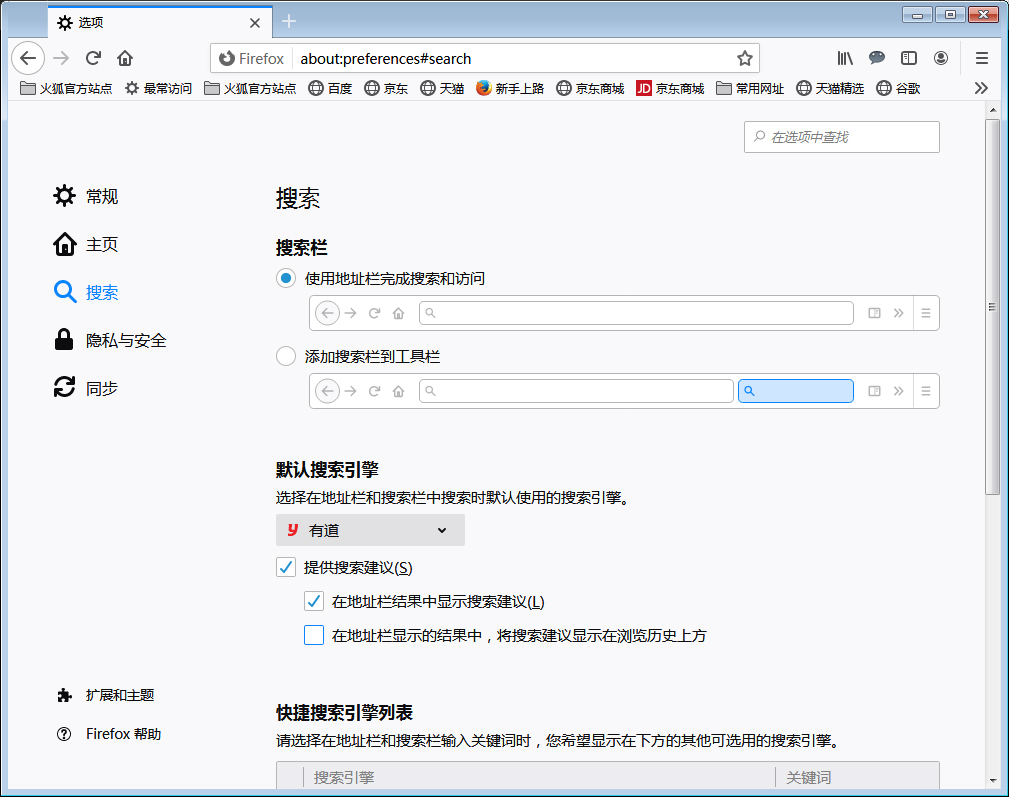Open the 有道 default search engine dropdown
This screenshot has width=1009, height=797.
pyautogui.click(x=370, y=530)
